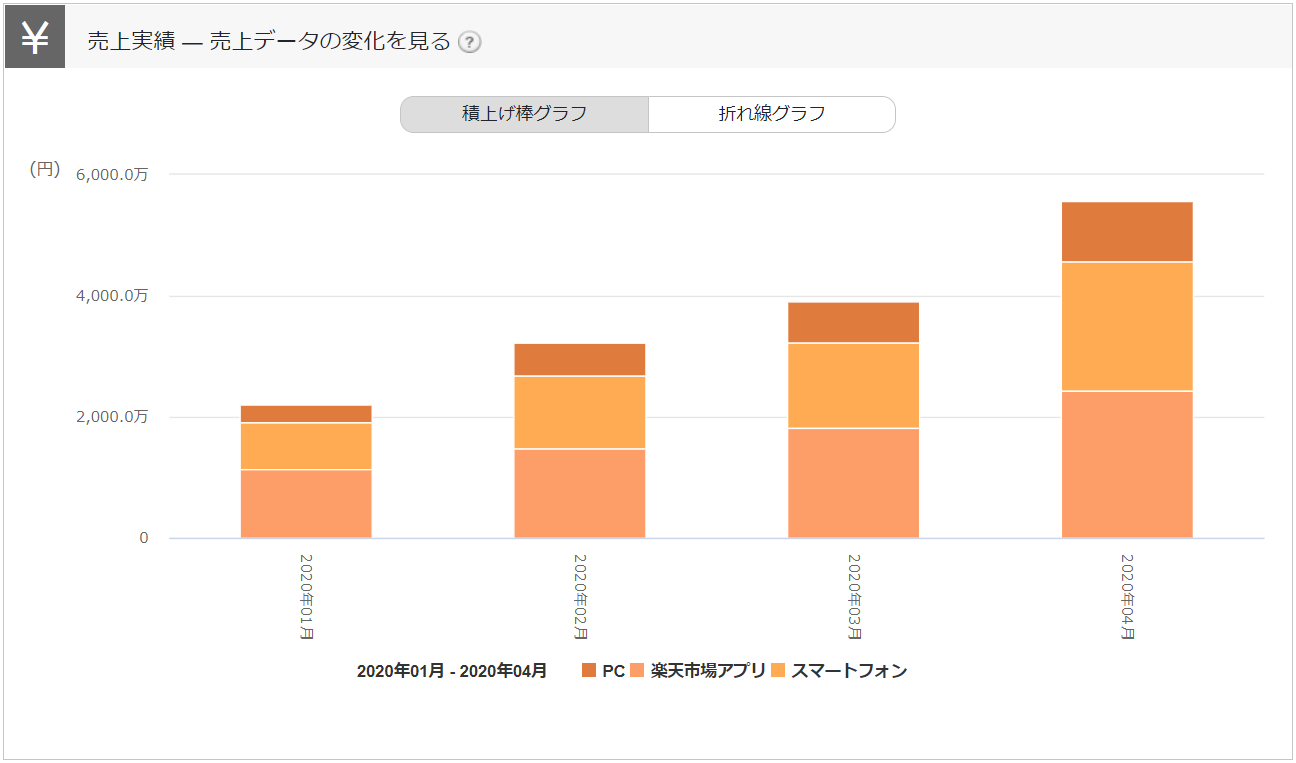Toggle the PC series via legend text

coord(613,670)
